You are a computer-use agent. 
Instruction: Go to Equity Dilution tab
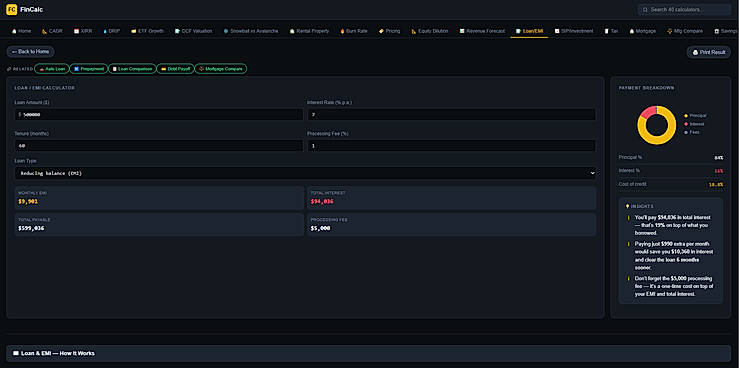429,31
